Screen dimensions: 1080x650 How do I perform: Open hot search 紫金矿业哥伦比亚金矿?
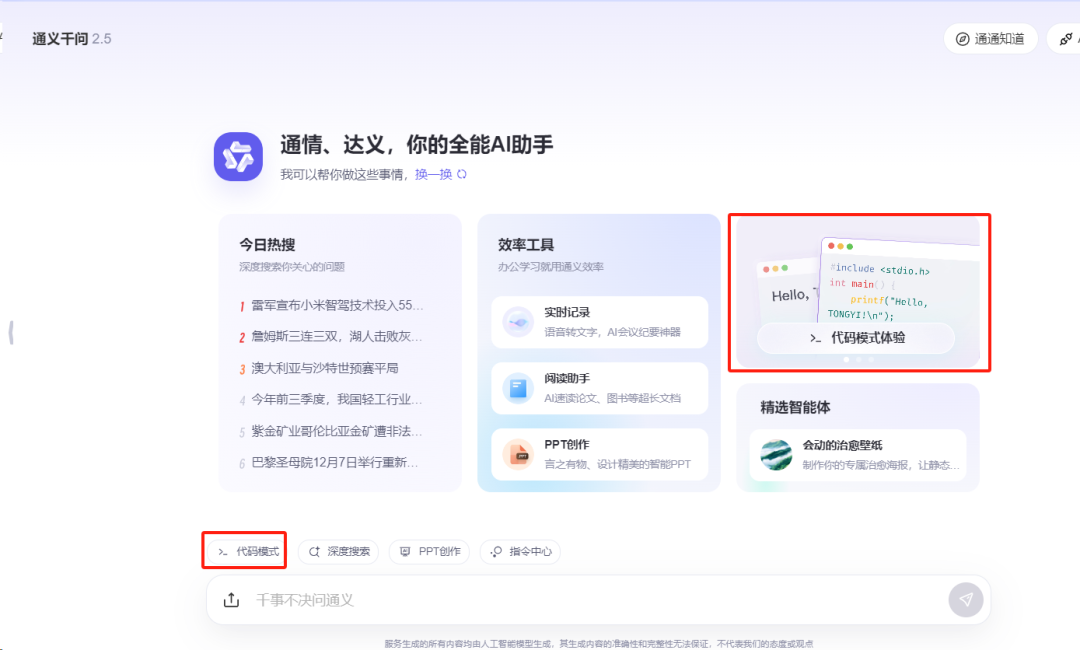337,431
